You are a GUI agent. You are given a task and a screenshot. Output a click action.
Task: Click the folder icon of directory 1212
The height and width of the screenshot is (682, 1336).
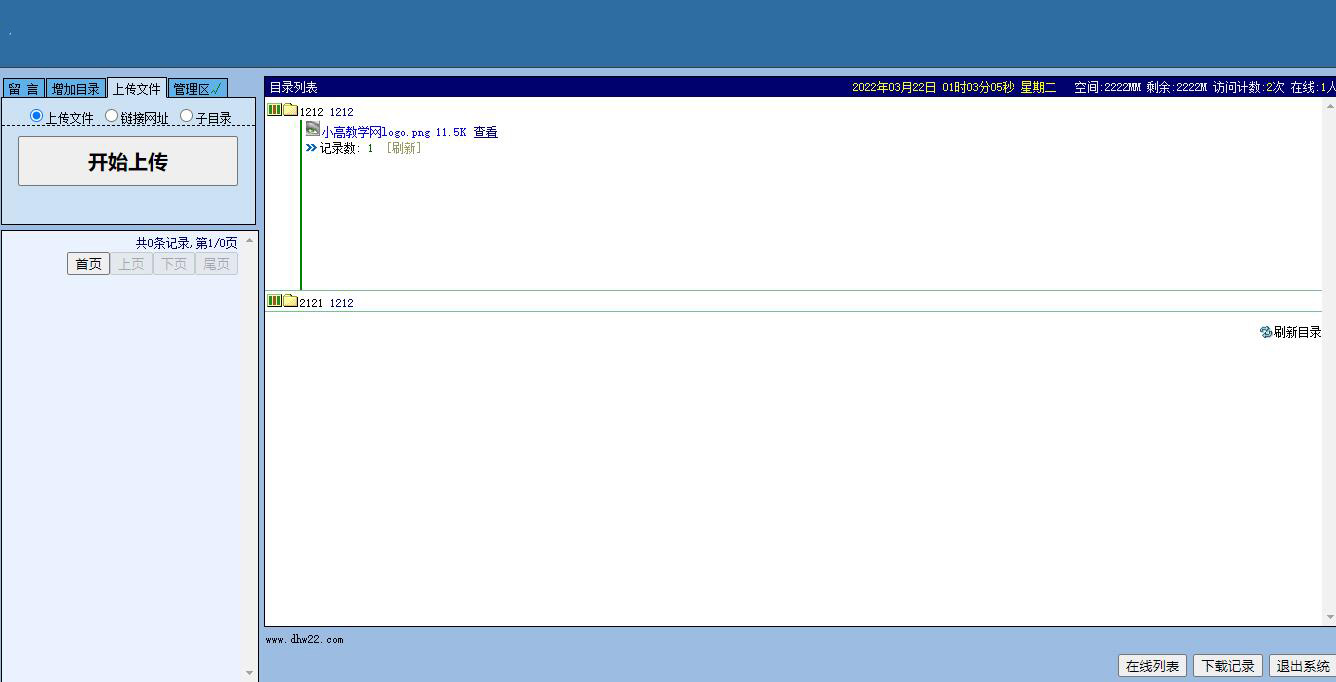coord(290,110)
